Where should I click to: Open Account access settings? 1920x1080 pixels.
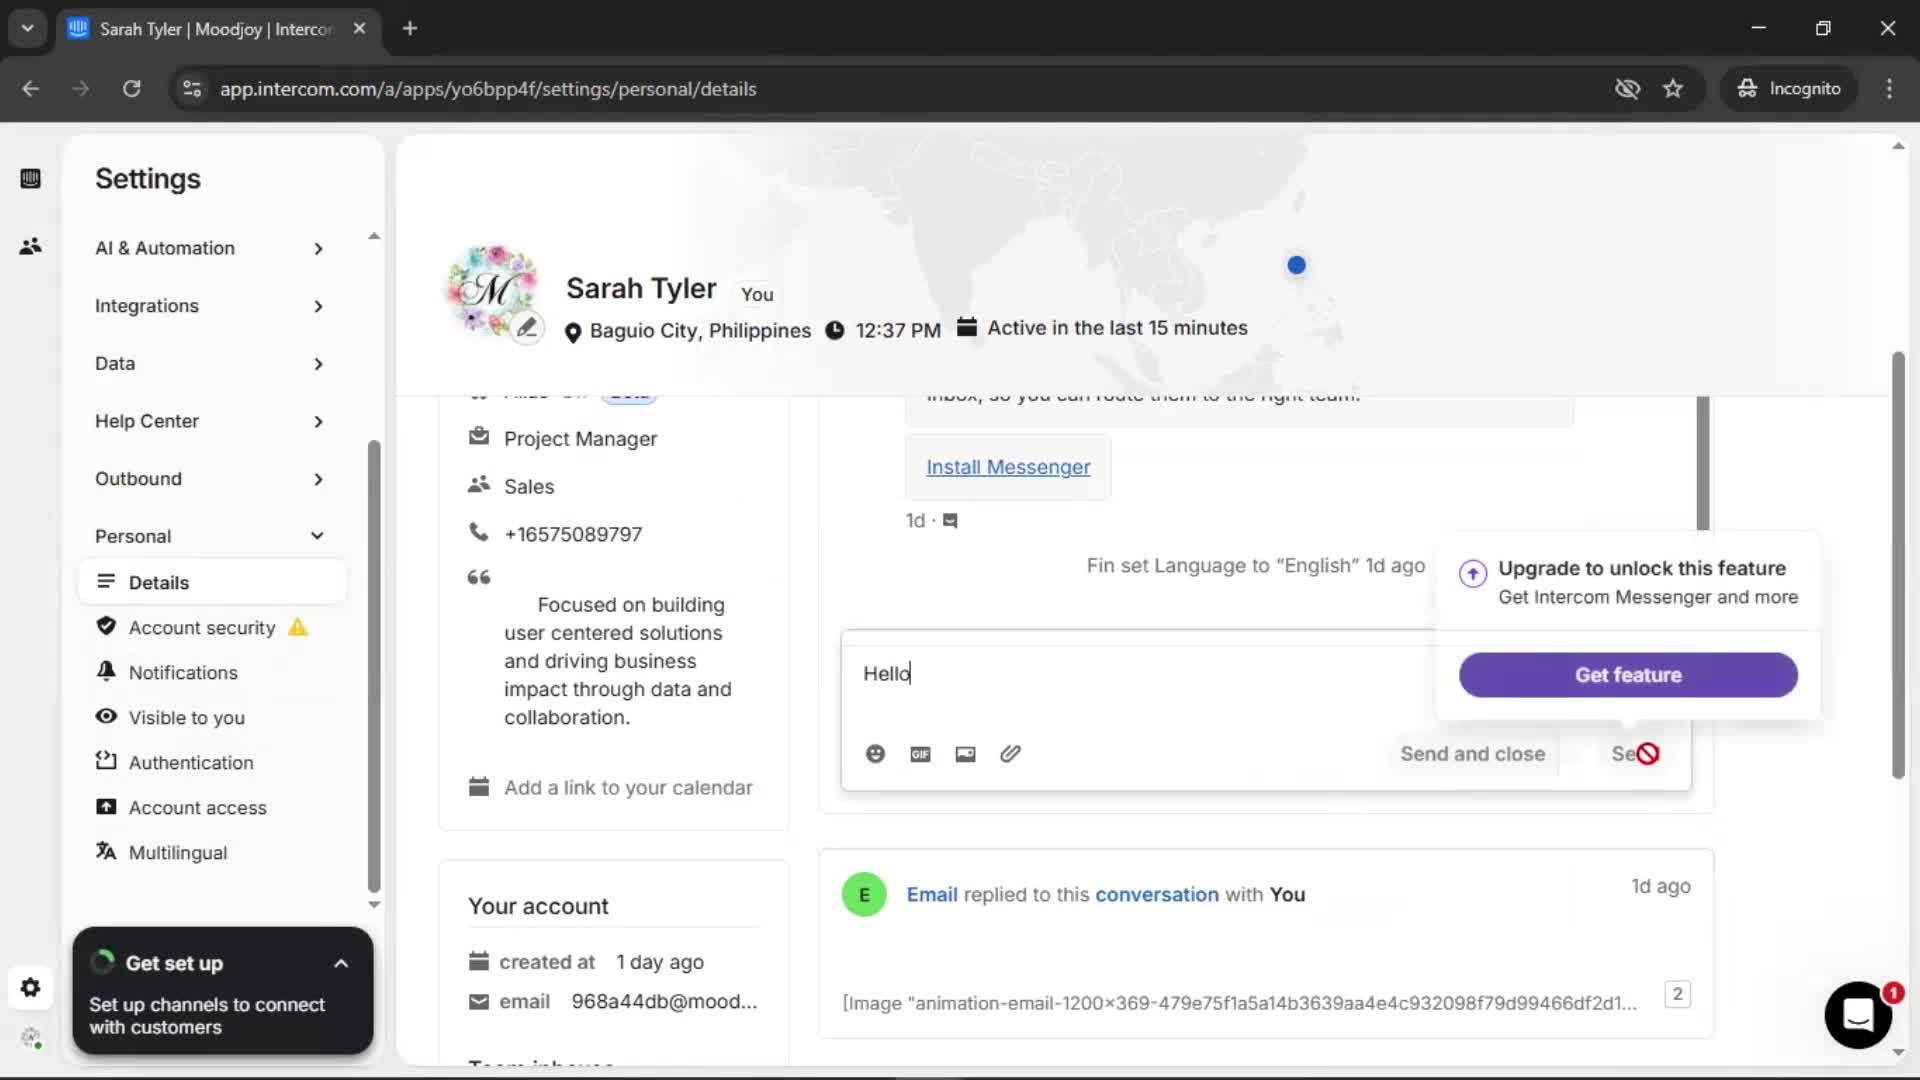coord(197,808)
